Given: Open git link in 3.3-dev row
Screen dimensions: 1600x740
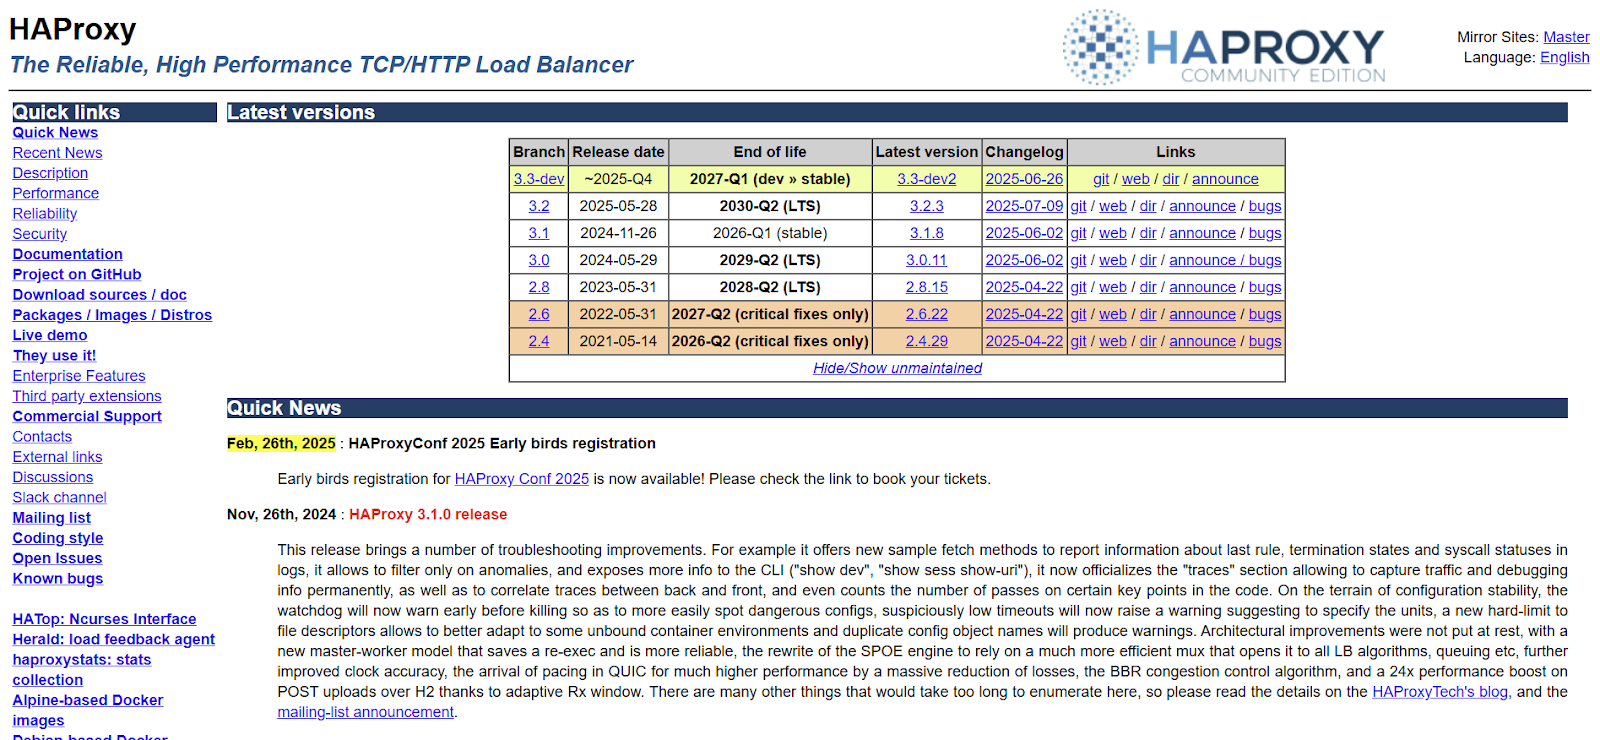Looking at the screenshot, I should click(x=1101, y=179).
